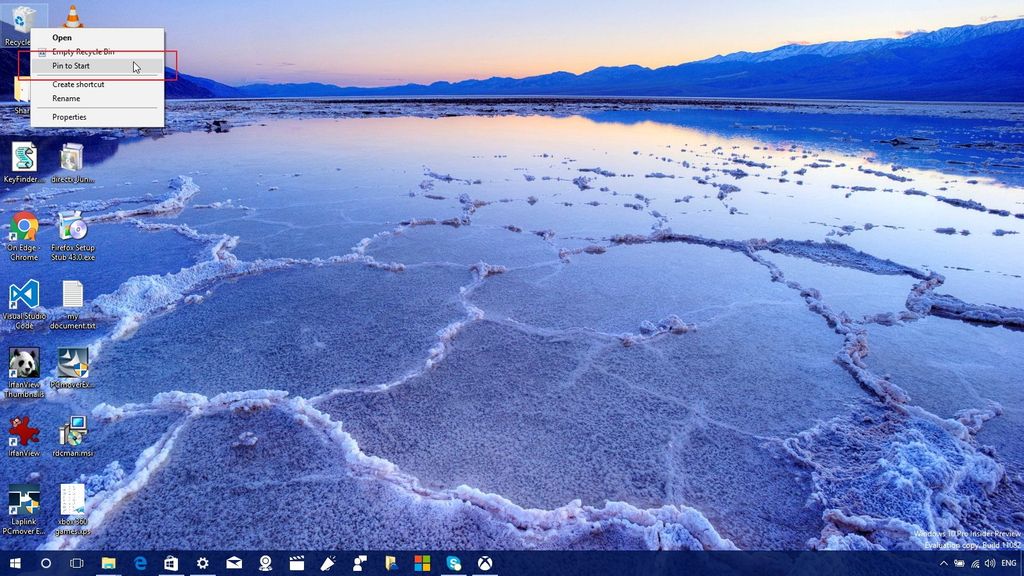This screenshot has width=1024, height=576.
Task: Open the ENG language switcher
Action: pos(1009,563)
